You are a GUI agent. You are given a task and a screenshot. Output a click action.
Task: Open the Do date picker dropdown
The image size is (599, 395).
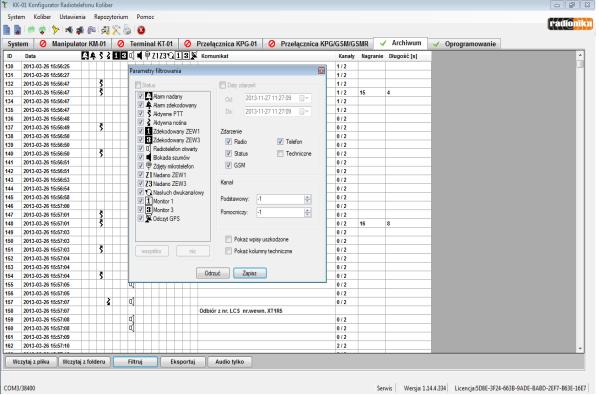click(x=304, y=112)
